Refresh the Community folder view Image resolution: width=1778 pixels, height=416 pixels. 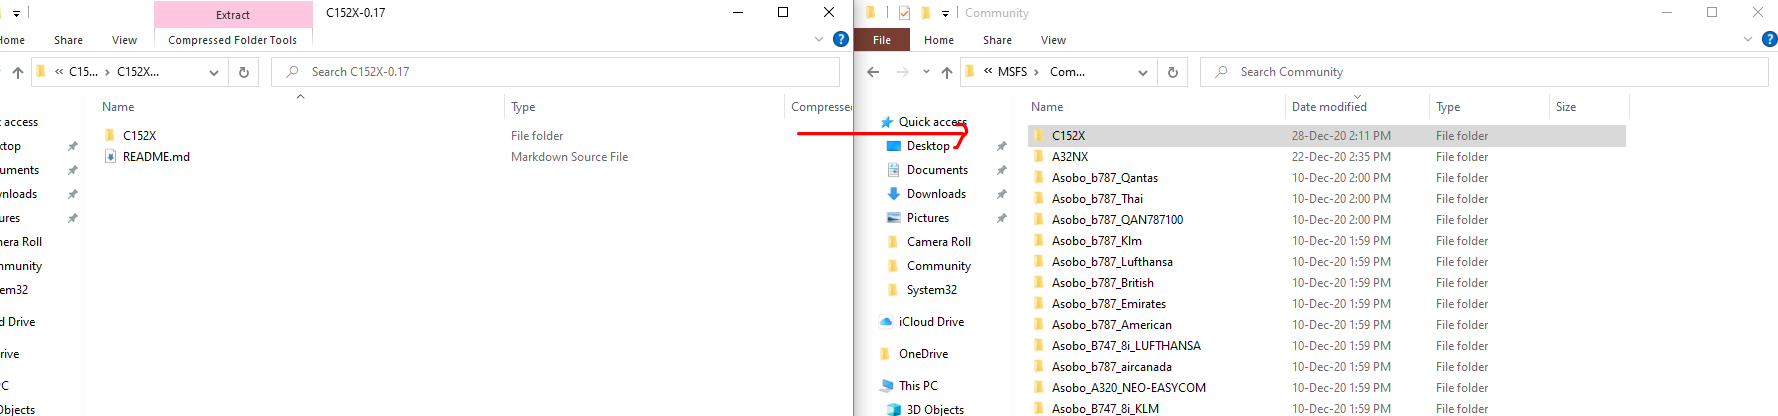tap(1173, 72)
